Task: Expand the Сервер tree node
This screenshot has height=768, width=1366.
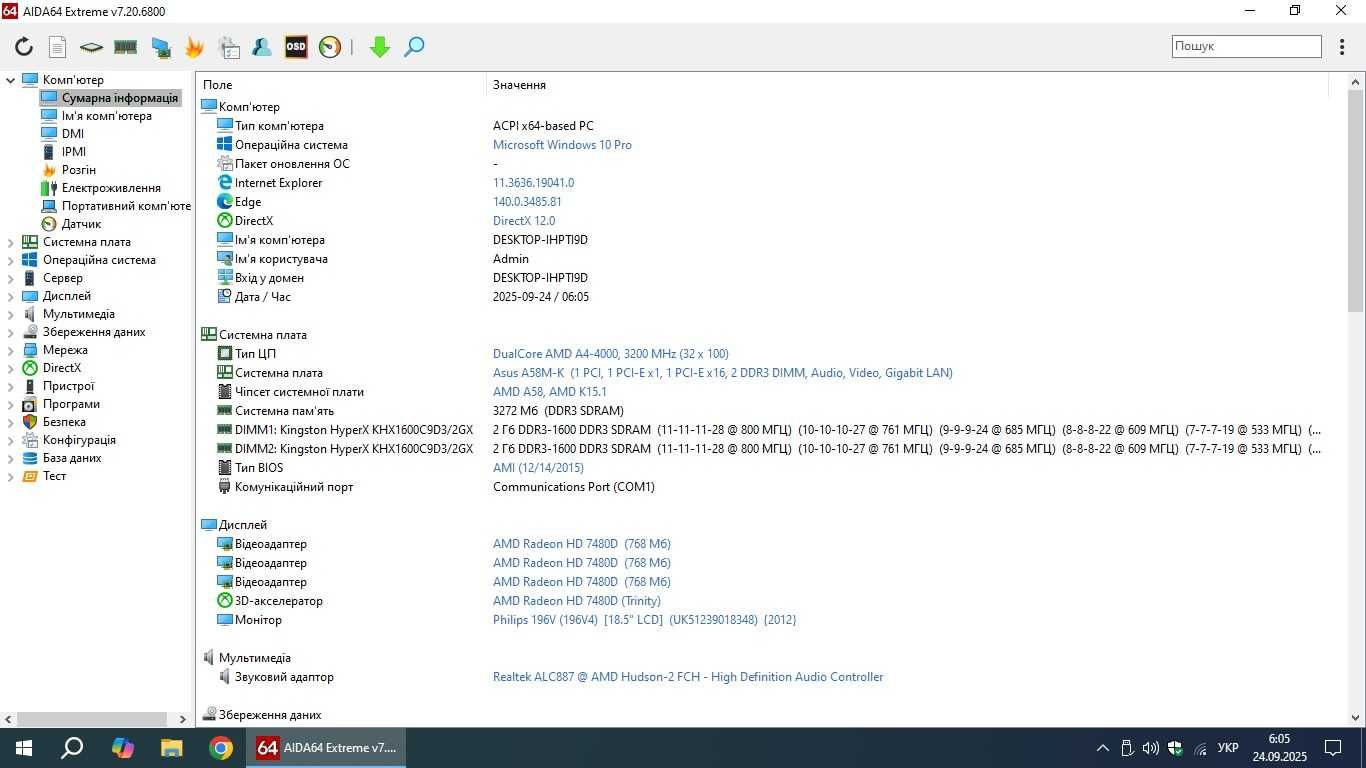Action: [x=10, y=278]
